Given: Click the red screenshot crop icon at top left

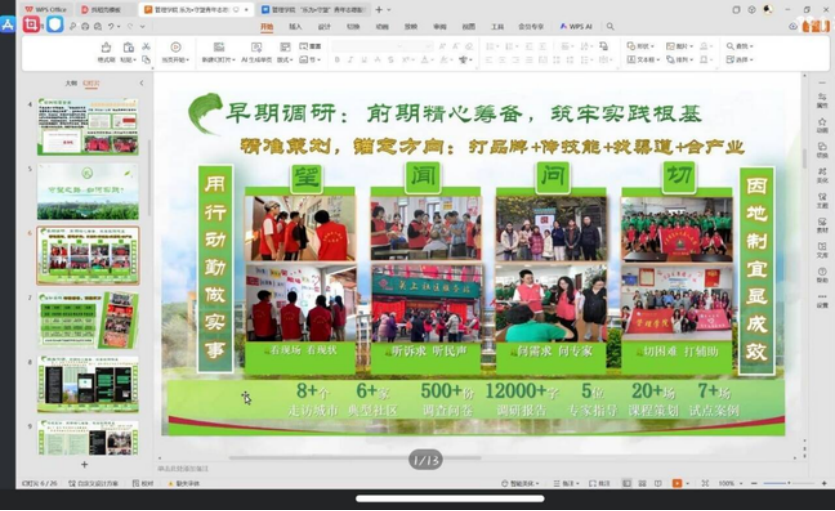Looking at the screenshot, I should coord(31,24).
